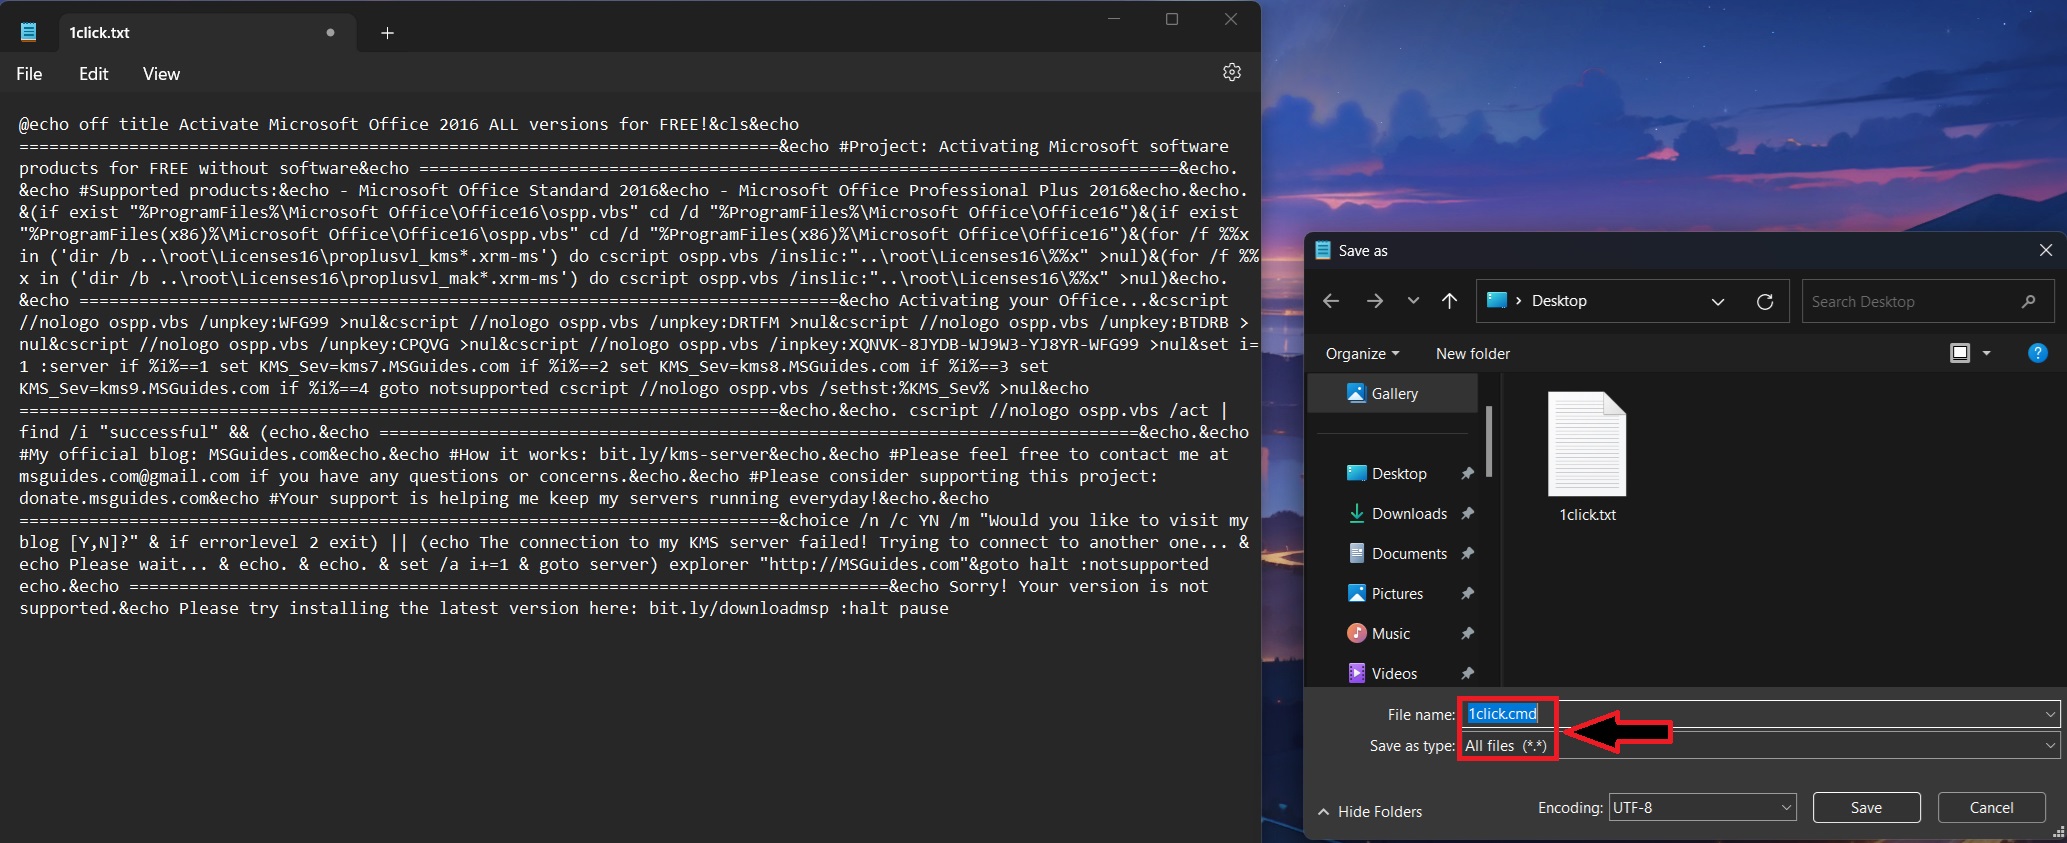Go back in Save as dialog
2067x843 pixels.
(1331, 301)
